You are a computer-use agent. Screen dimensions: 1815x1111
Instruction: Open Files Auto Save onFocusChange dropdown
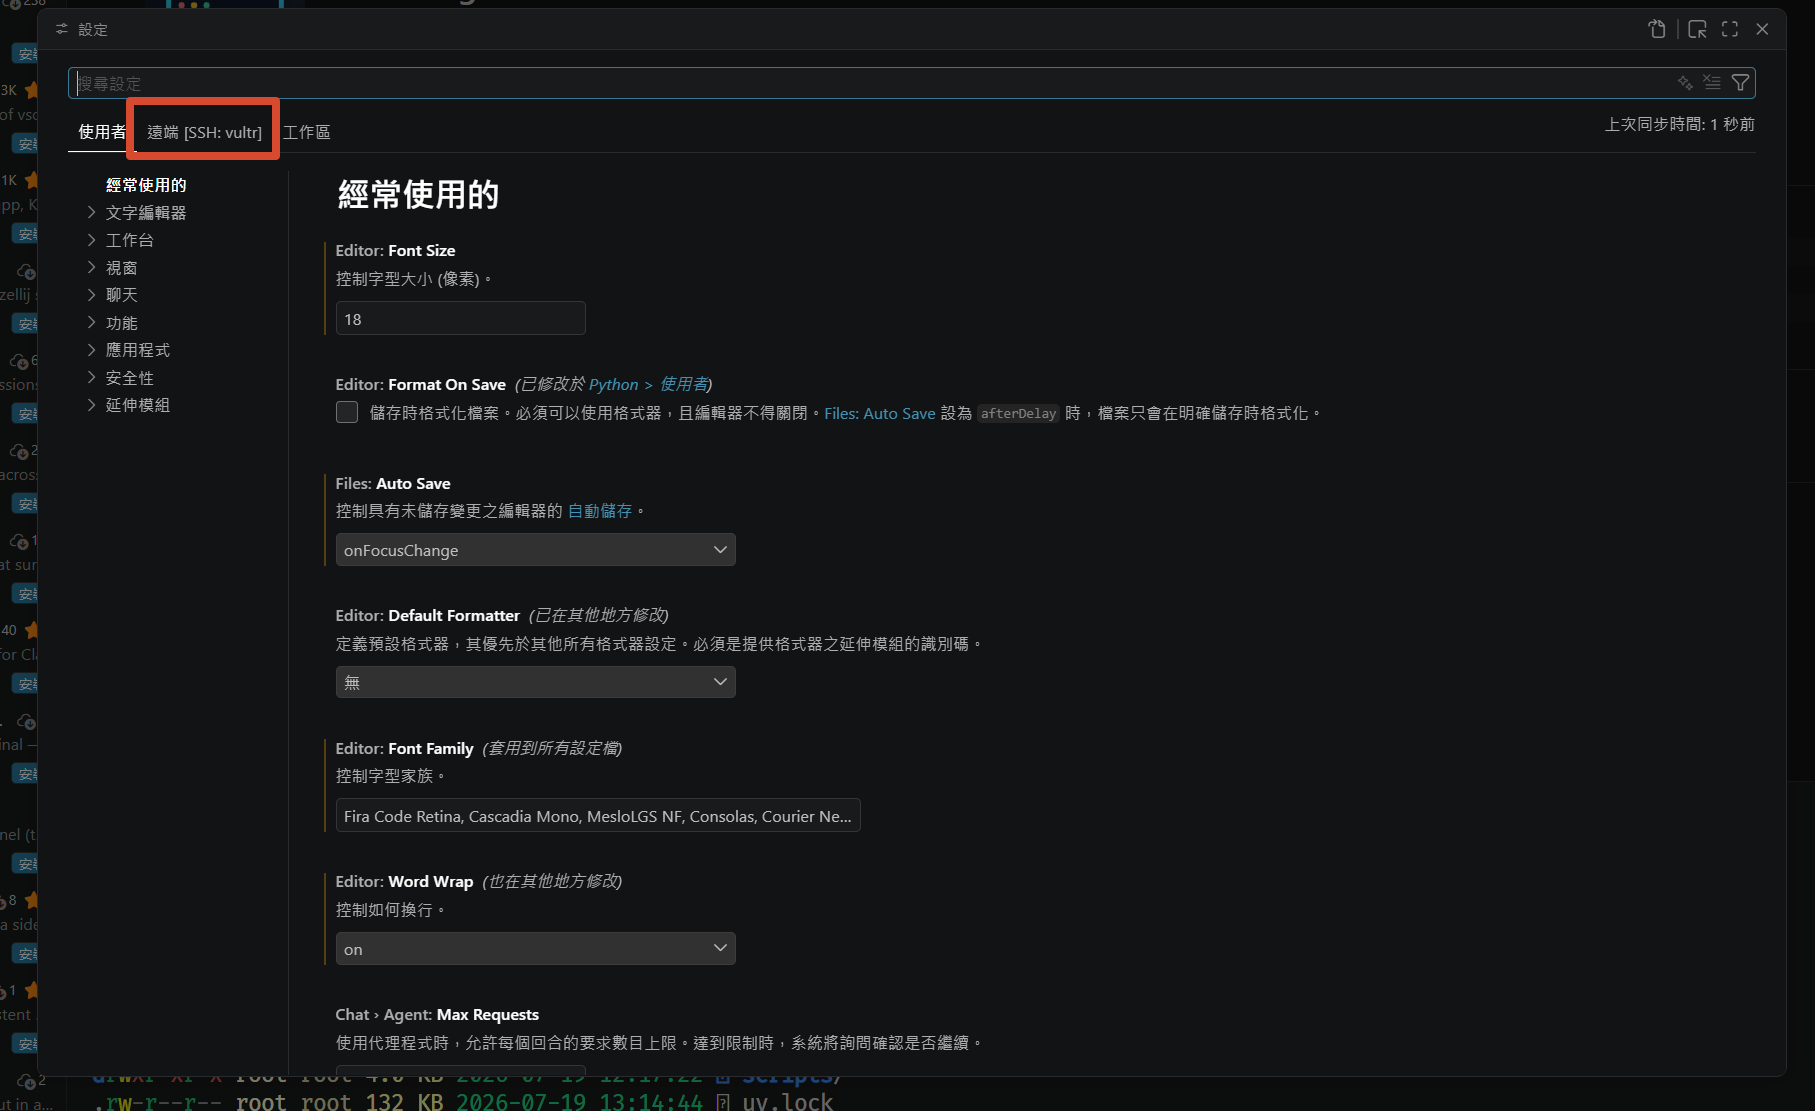point(535,550)
